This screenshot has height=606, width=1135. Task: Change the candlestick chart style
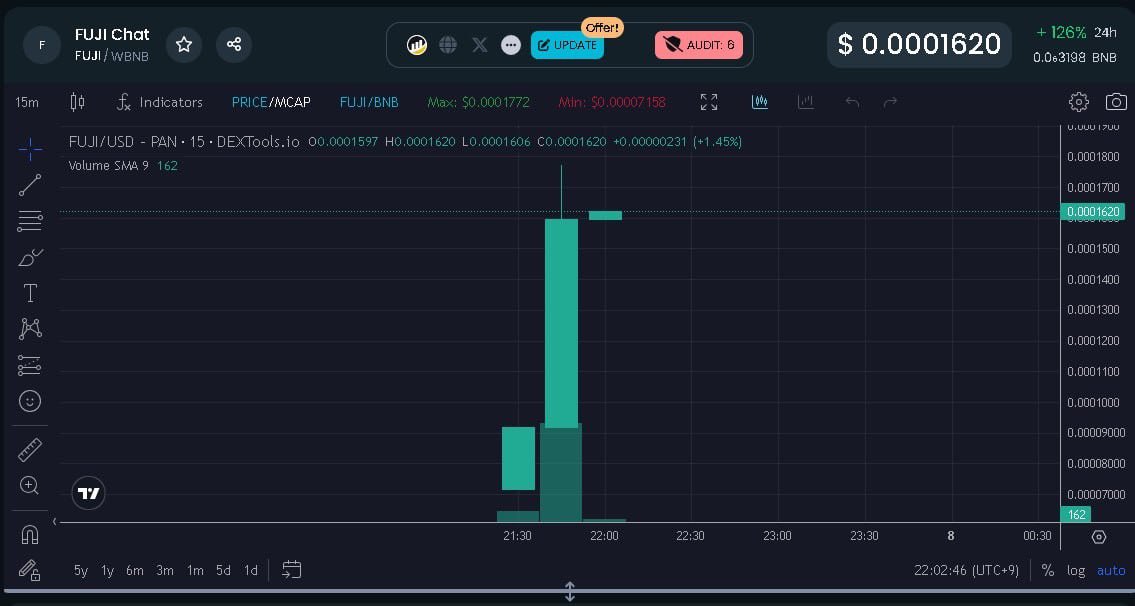(77, 102)
